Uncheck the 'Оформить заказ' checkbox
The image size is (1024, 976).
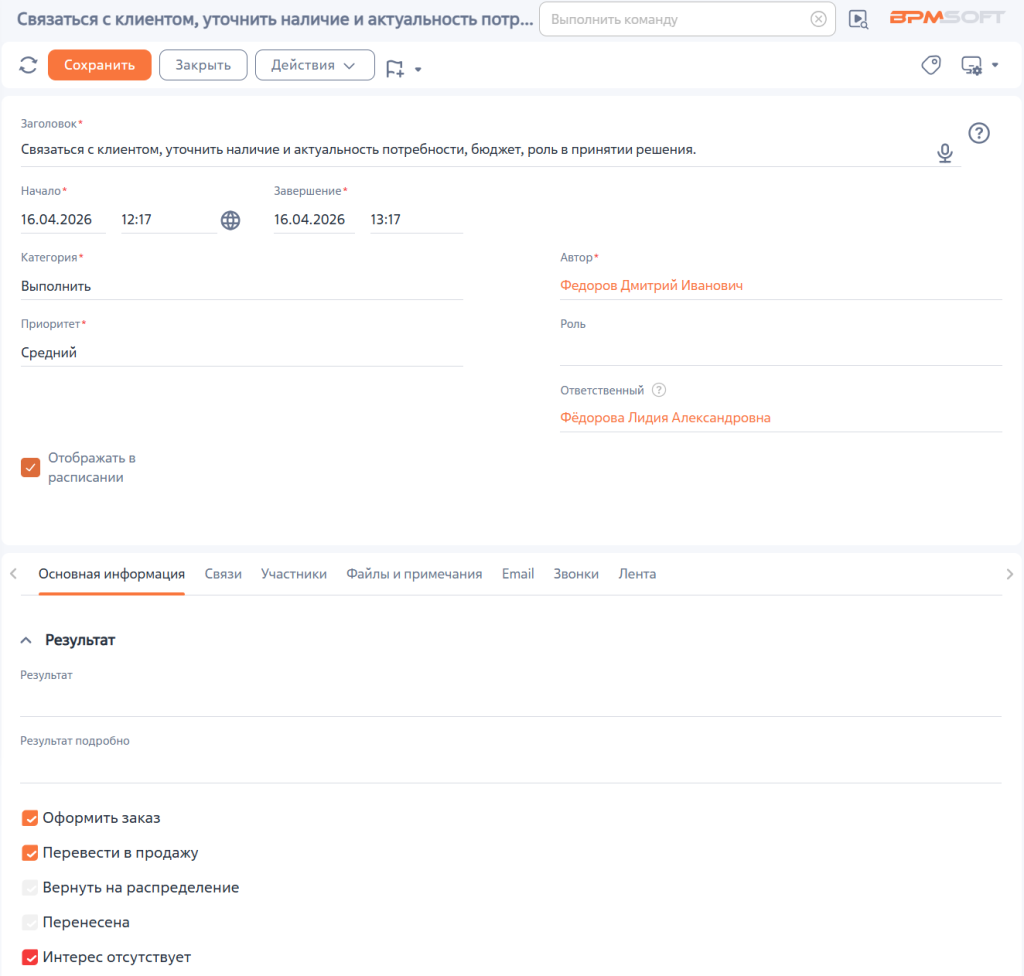click(30, 819)
